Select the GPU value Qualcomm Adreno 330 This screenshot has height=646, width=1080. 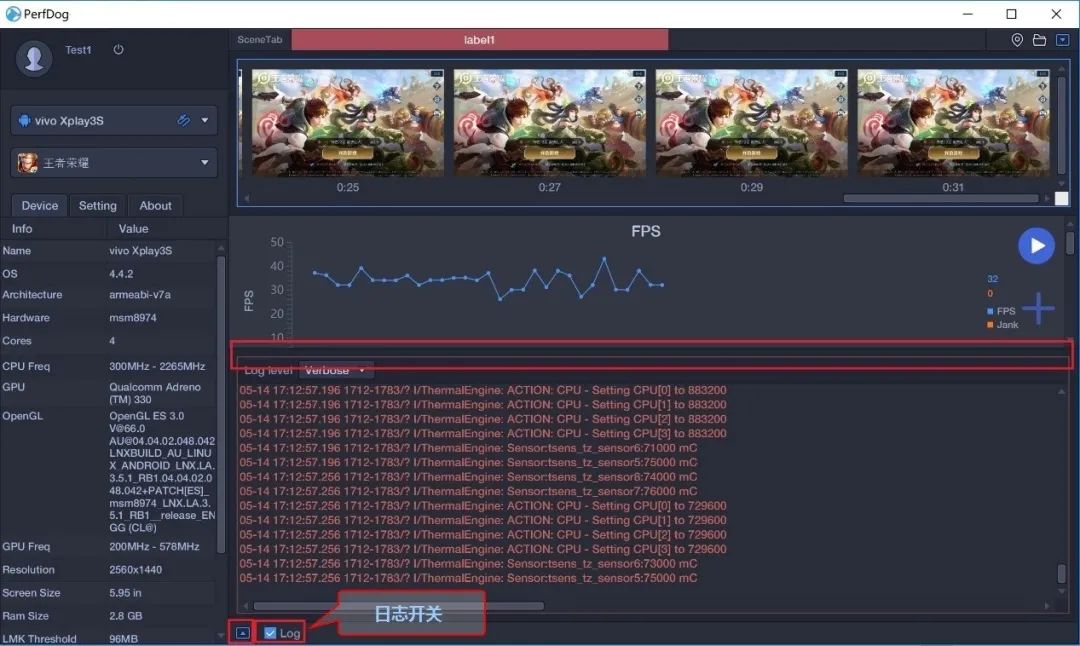(154, 393)
